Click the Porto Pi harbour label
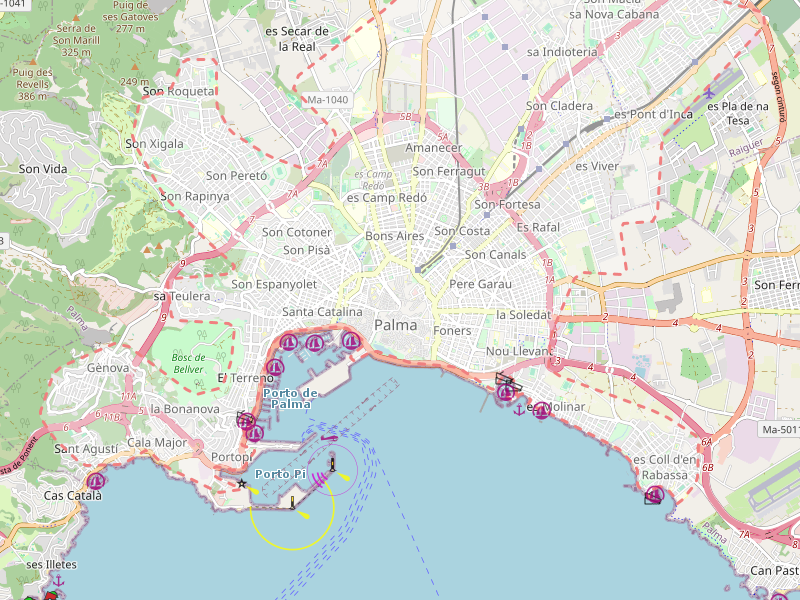The width and height of the screenshot is (800, 600). pyautogui.click(x=280, y=474)
